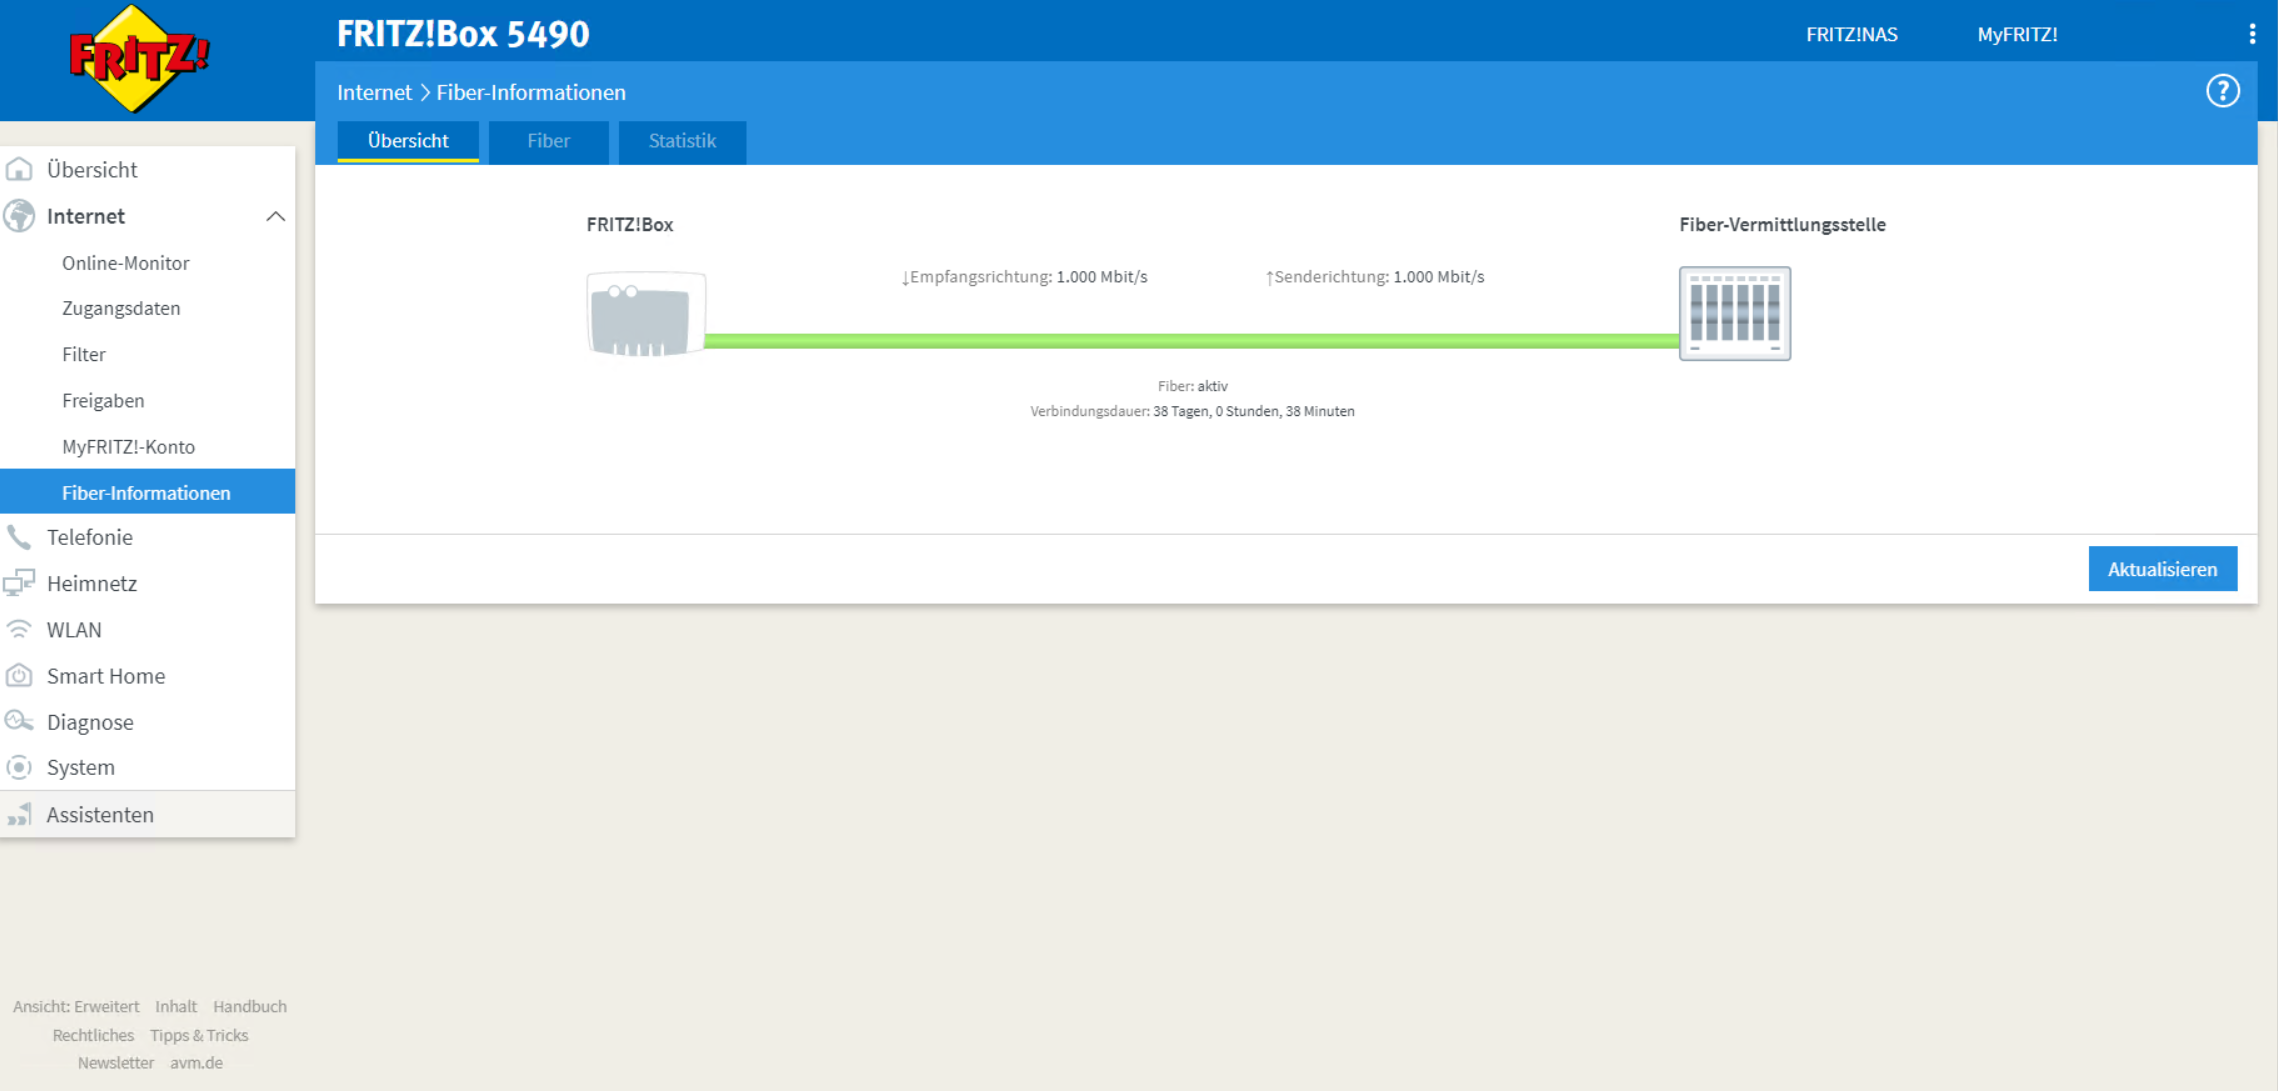Switch to the Statistik tab
This screenshot has width=2278, height=1091.
point(682,141)
